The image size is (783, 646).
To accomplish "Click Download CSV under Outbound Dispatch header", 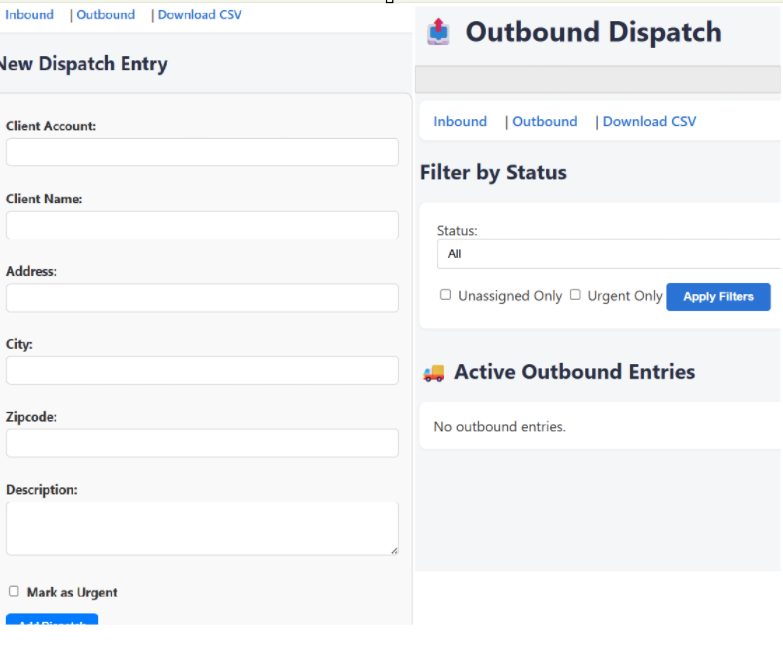I will (x=649, y=121).
